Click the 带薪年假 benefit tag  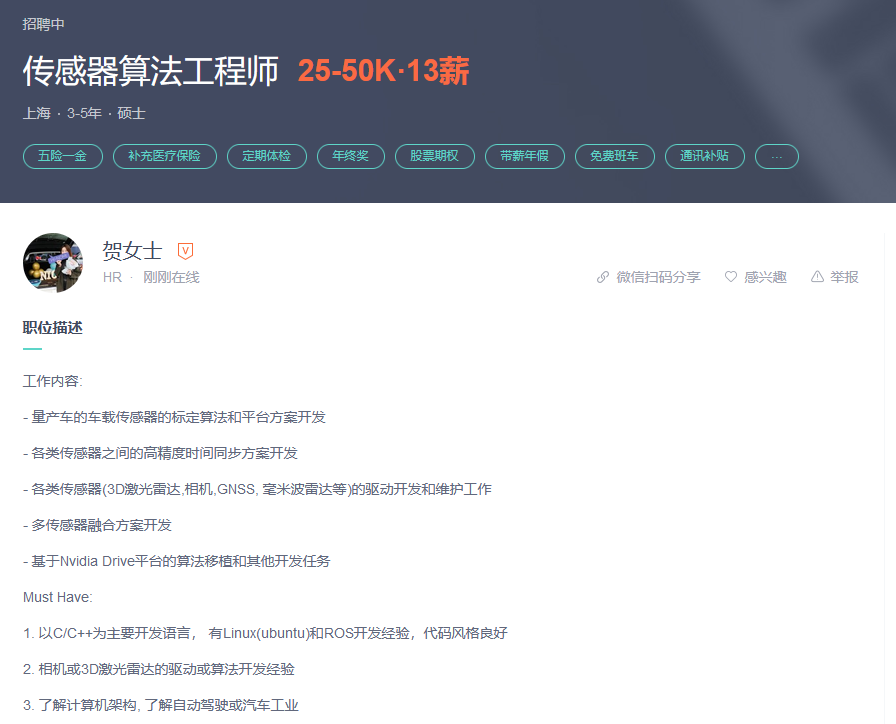click(525, 157)
